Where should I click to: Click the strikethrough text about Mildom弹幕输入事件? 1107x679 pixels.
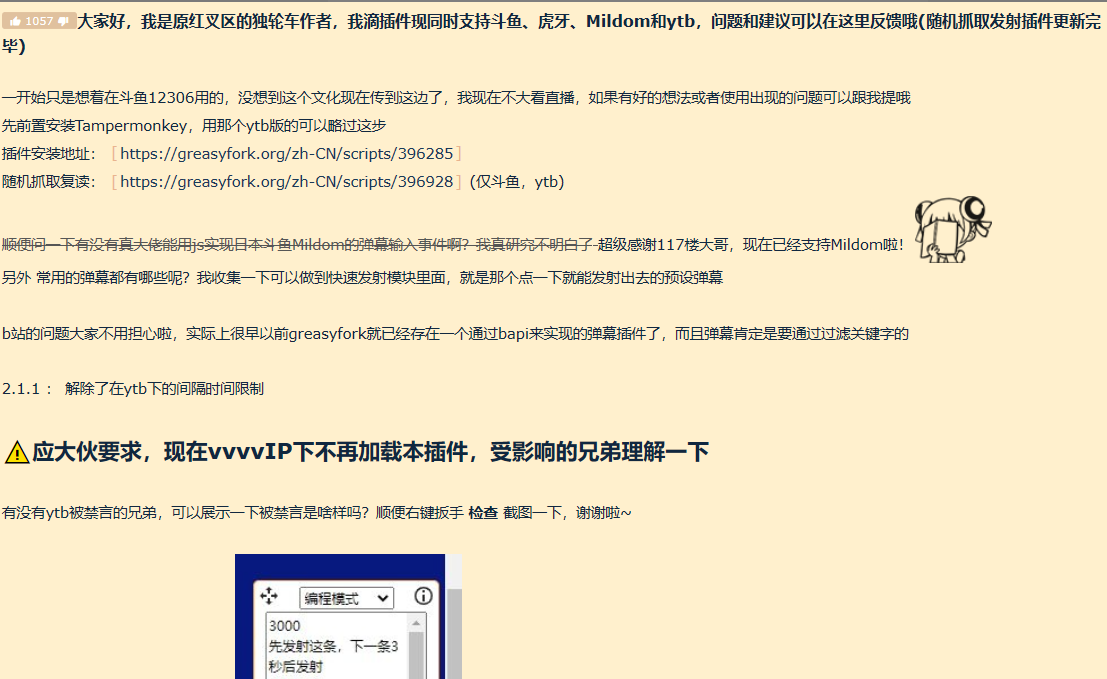coord(298,244)
